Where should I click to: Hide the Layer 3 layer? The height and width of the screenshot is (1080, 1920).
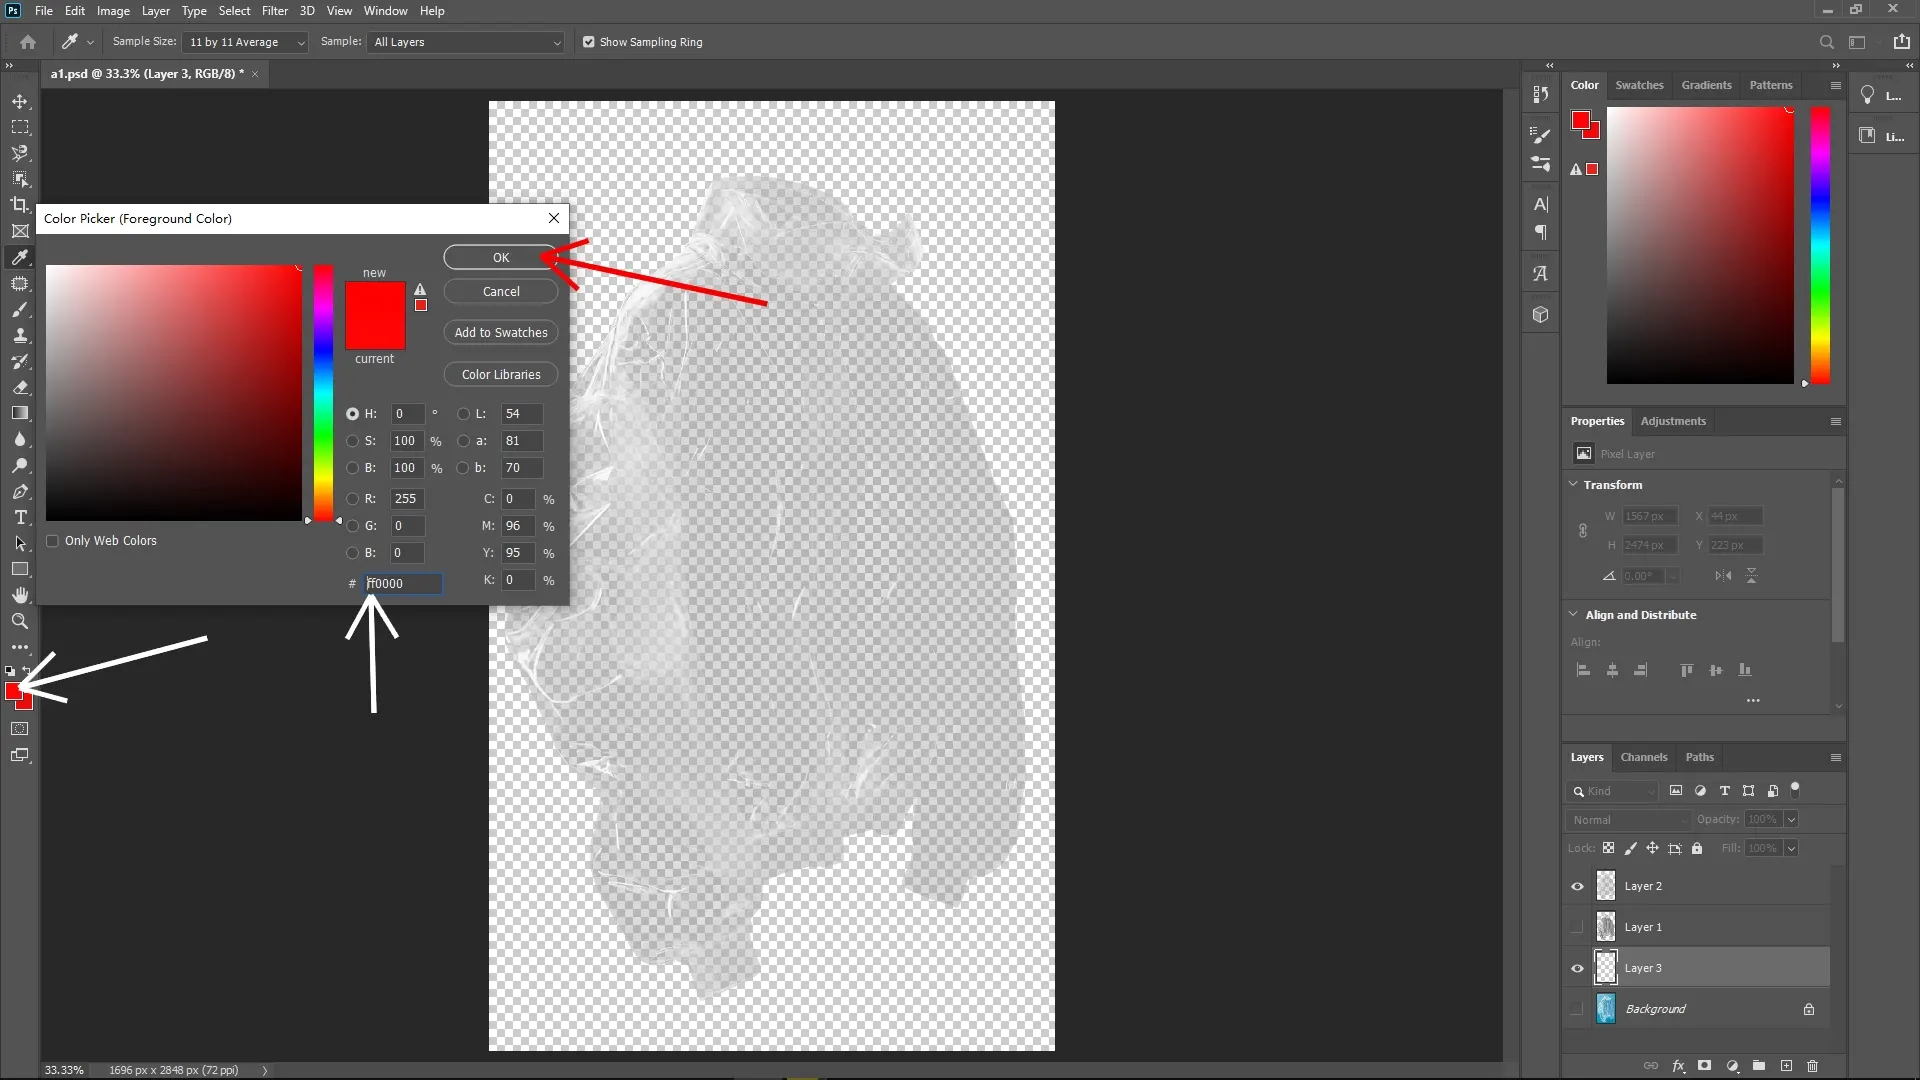pos(1576,968)
